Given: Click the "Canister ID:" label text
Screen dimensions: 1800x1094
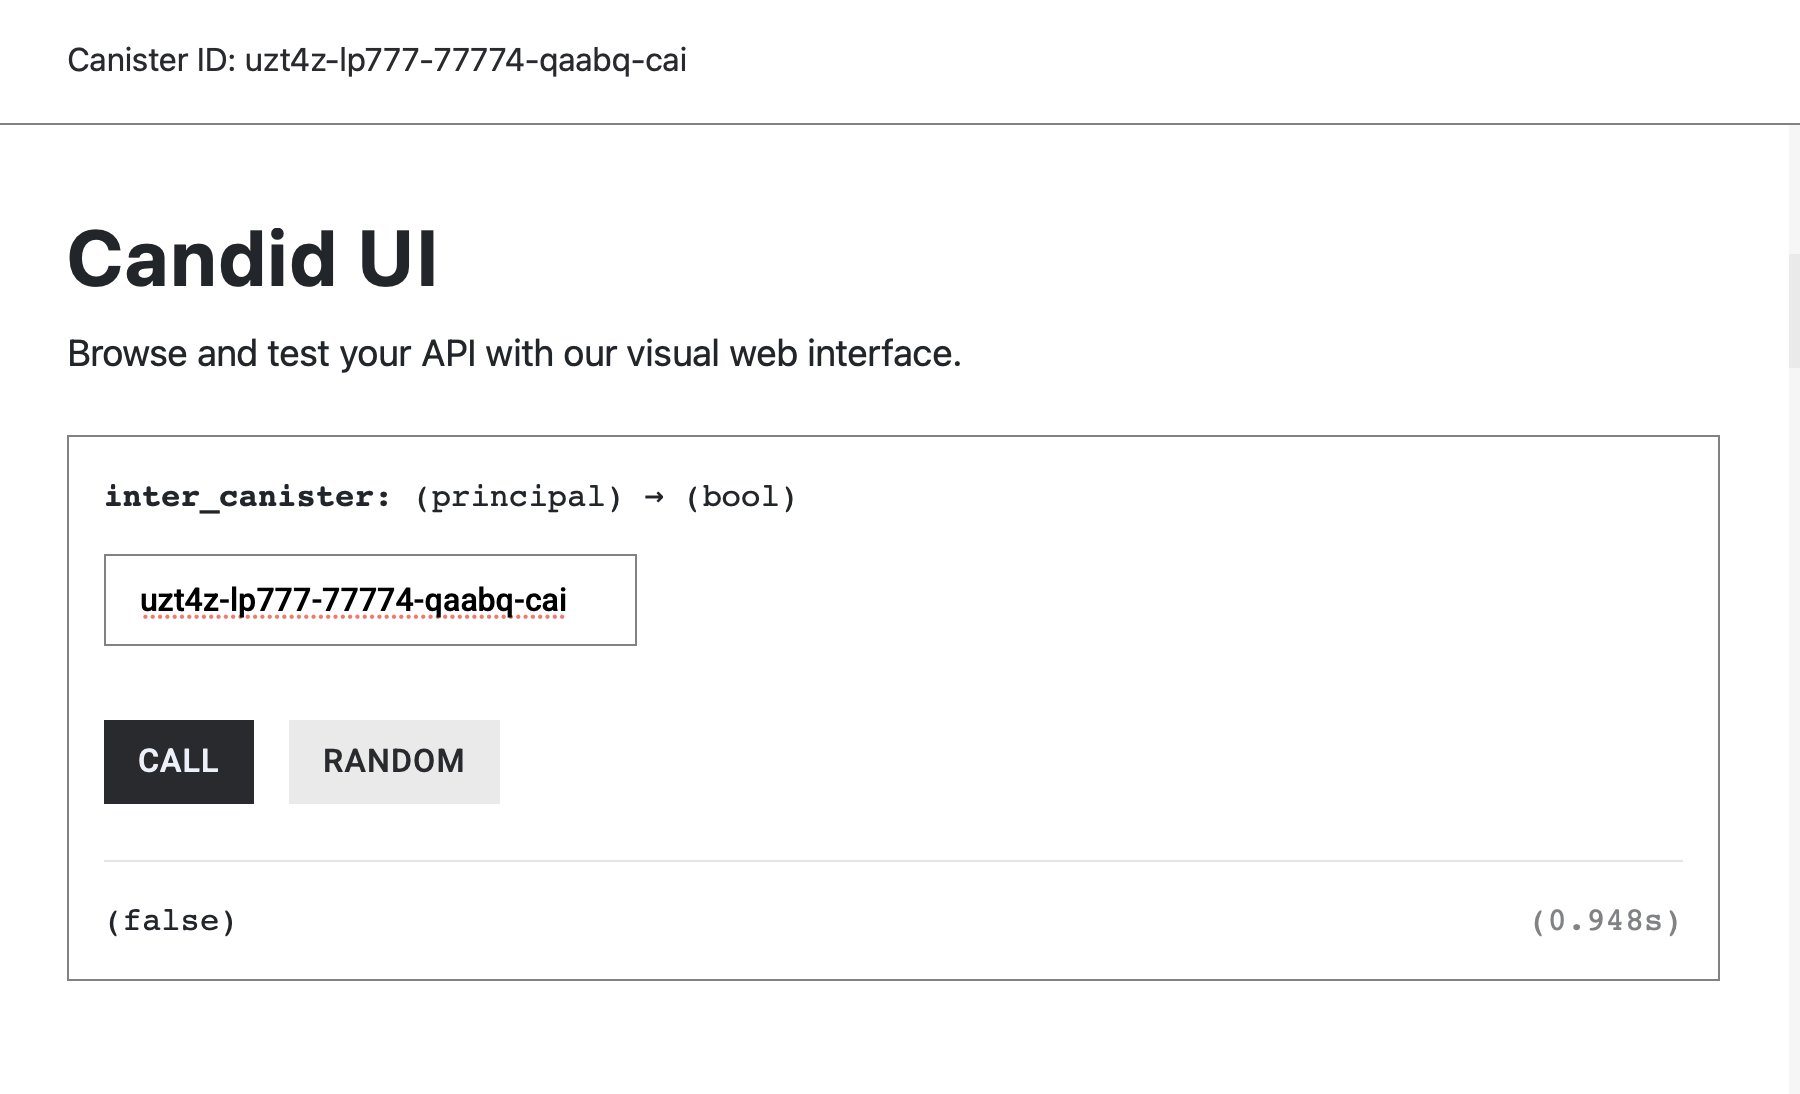Looking at the screenshot, I should [151, 60].
